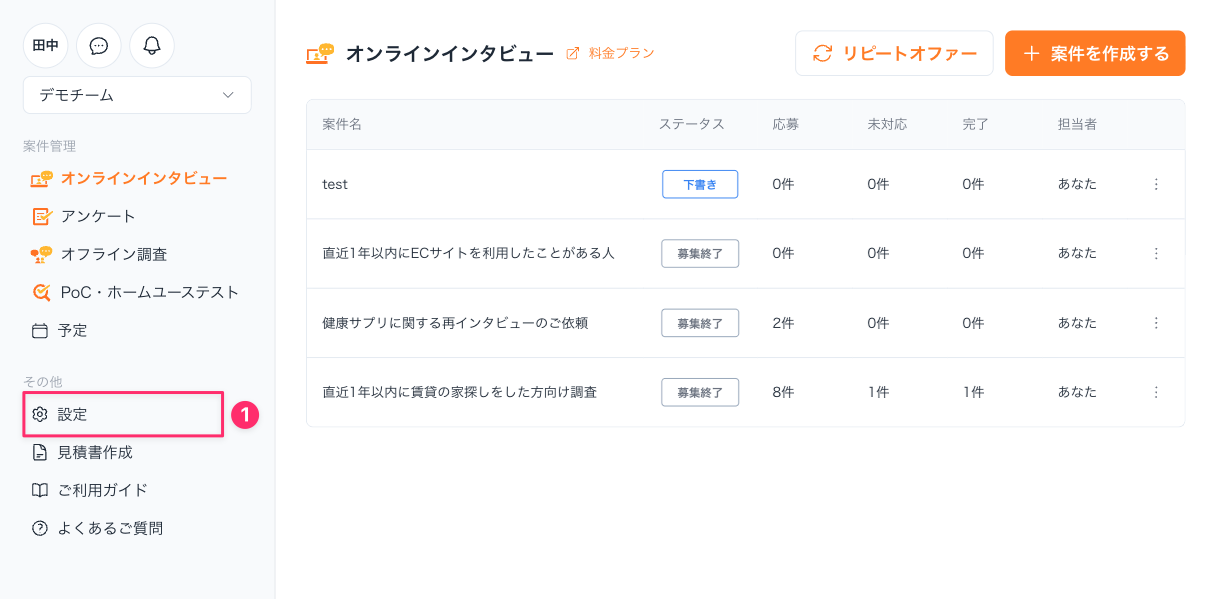The image size is (1213, 599).
Task: Click the リピートオファー button
Action: 894,53
